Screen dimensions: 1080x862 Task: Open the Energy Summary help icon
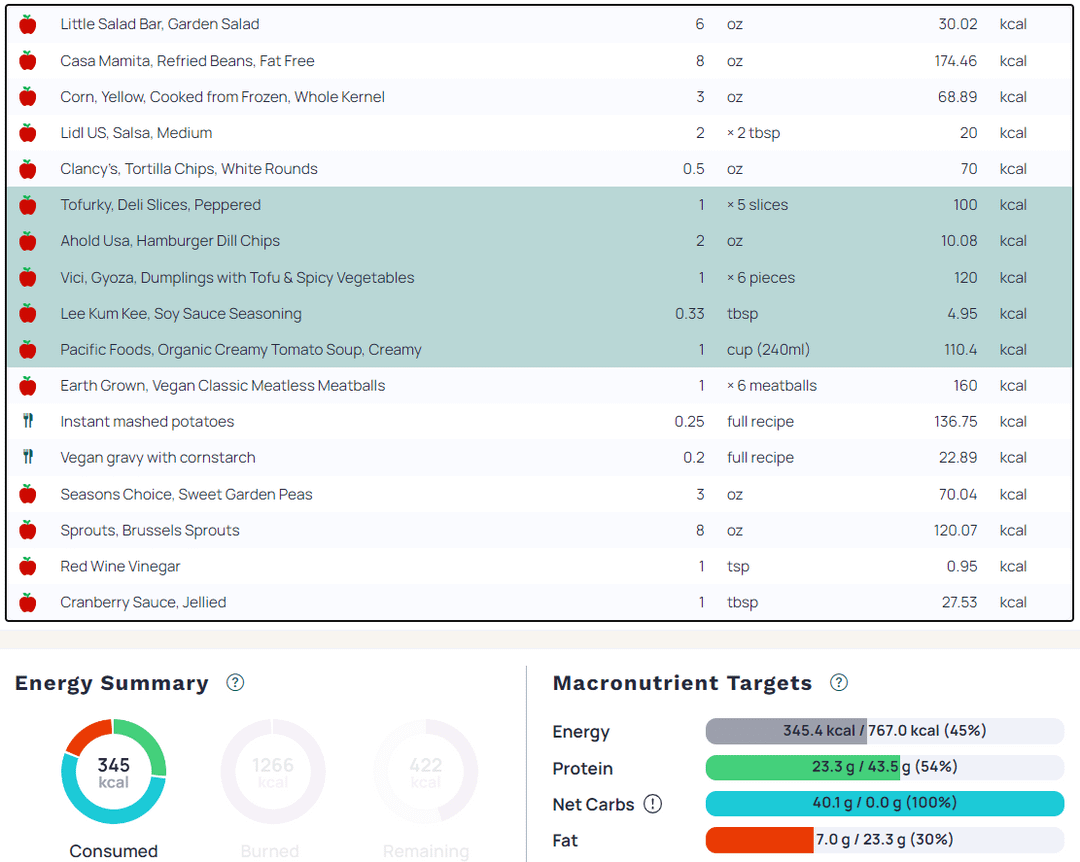[x=235, y=683]
